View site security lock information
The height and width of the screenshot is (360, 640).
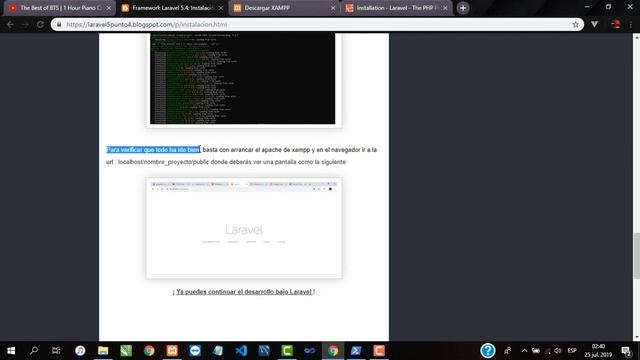click(x=59, y=24)
